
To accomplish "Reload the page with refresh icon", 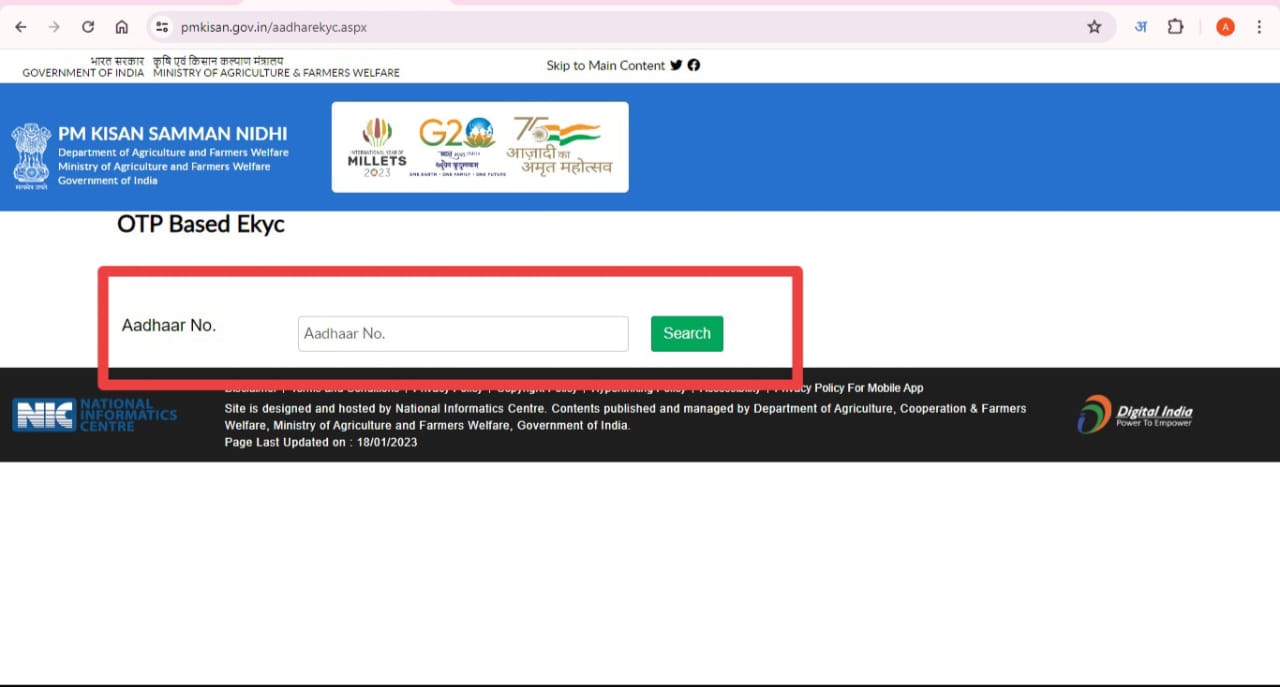I will coord(88,27).
